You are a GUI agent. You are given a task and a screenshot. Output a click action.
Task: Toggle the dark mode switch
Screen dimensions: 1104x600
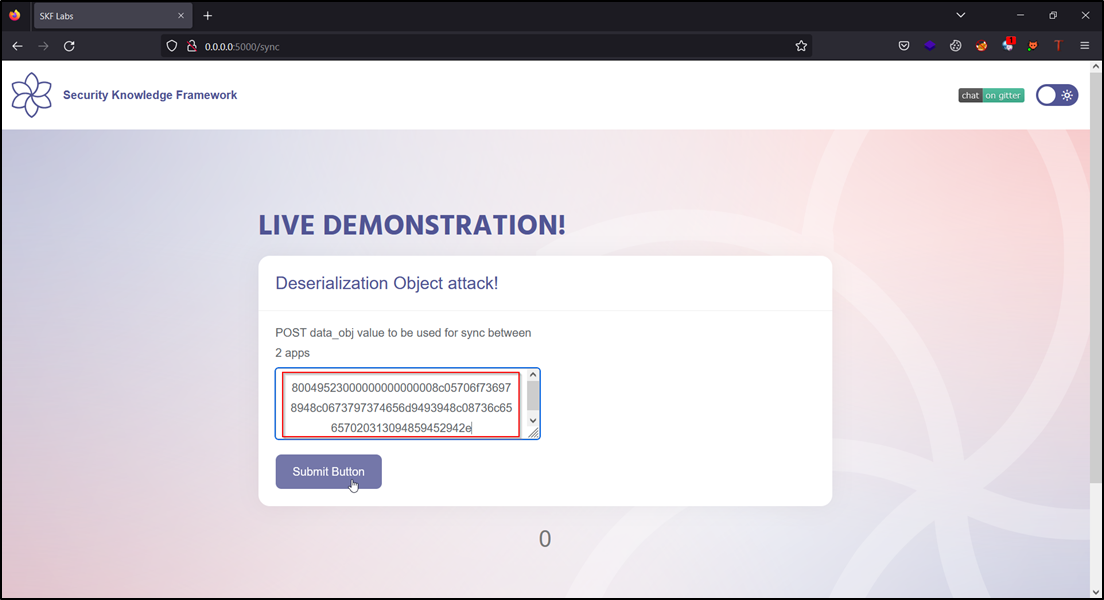[1056, 94]
